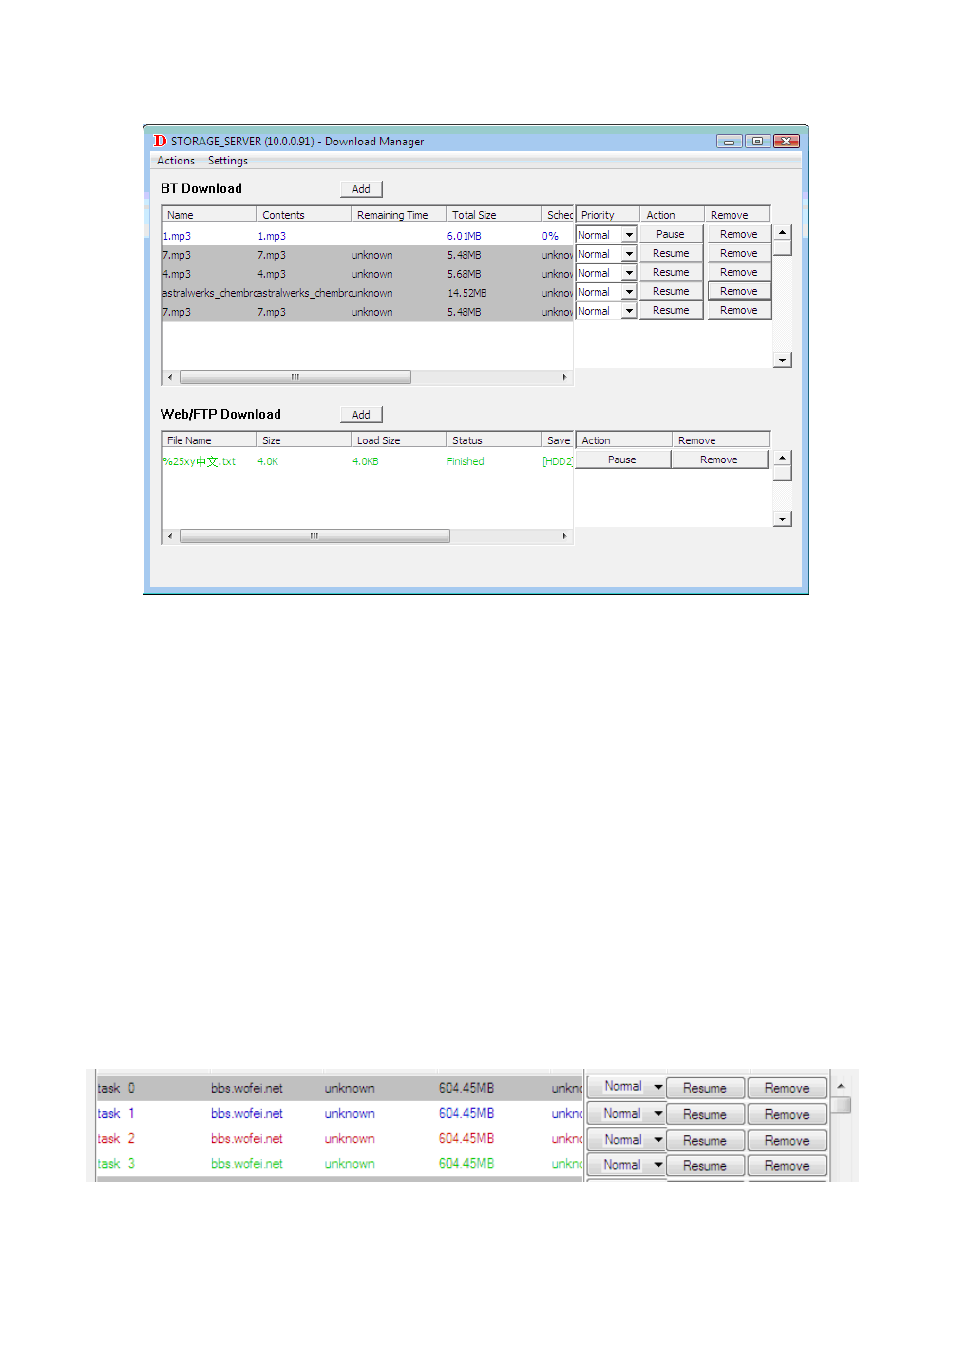Click down arrow of Web/FTP list scrollbar
This screenshot has height=1350, width=954.
[783, 519]
